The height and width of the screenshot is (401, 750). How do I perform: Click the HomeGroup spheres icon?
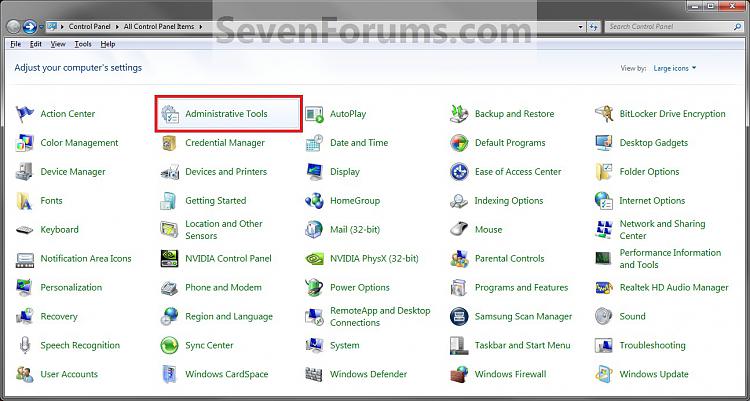pos(314,201)
